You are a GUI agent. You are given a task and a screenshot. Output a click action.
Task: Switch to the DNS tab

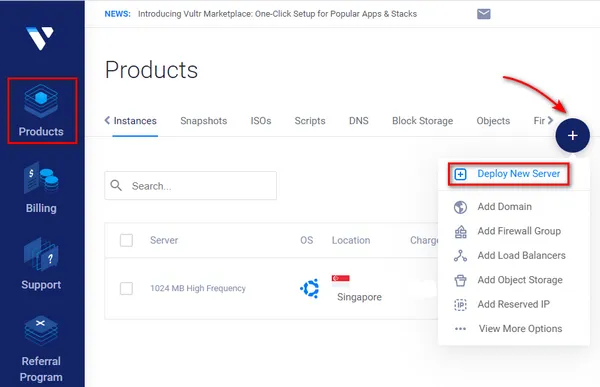tap(359, 121)
